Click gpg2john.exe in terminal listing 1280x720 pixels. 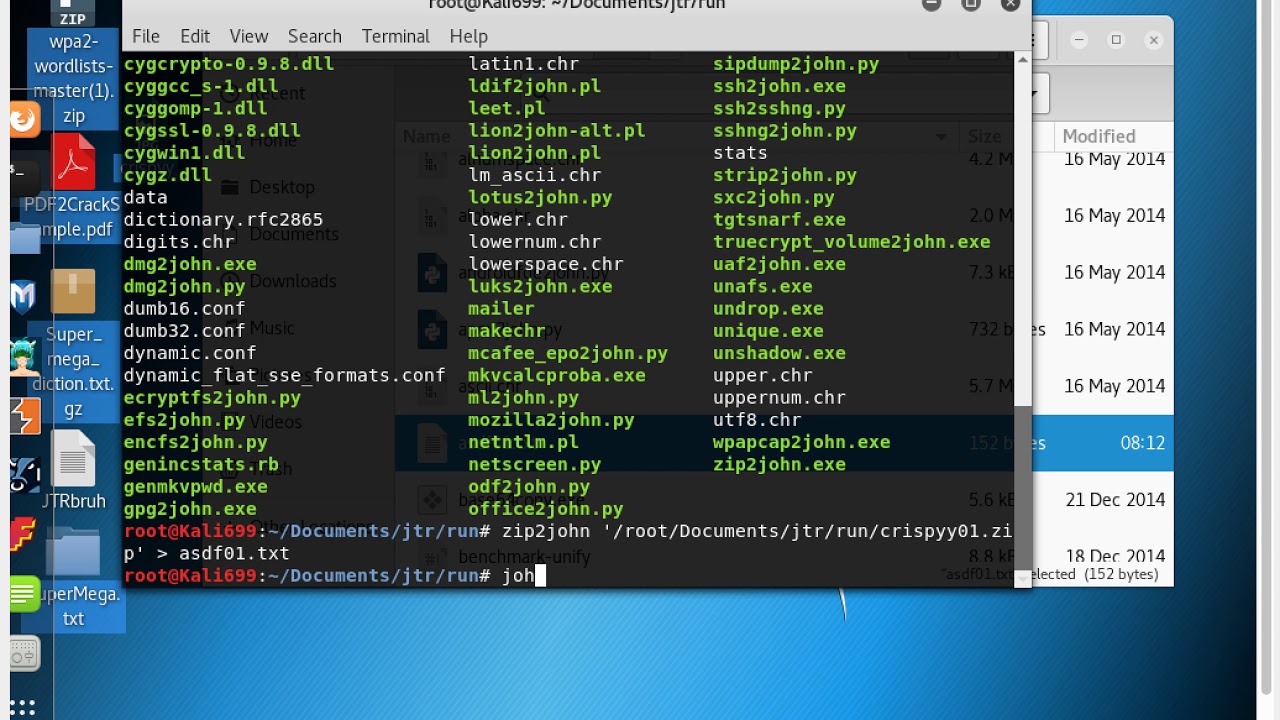click(190, 509)
